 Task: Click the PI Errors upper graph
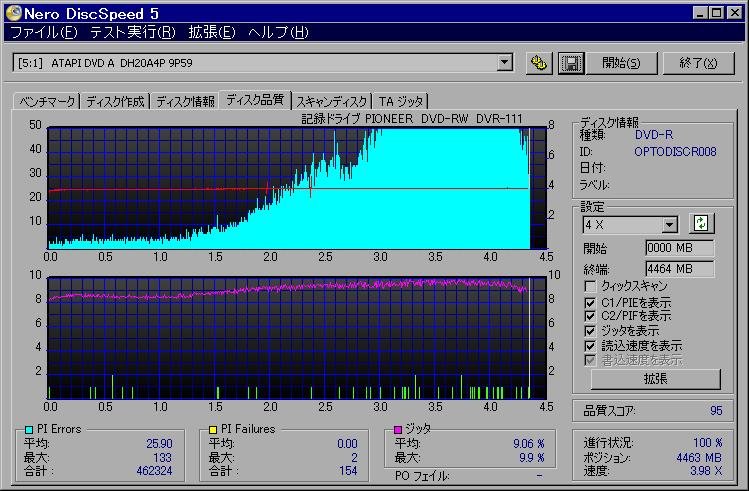pos(297,188)
